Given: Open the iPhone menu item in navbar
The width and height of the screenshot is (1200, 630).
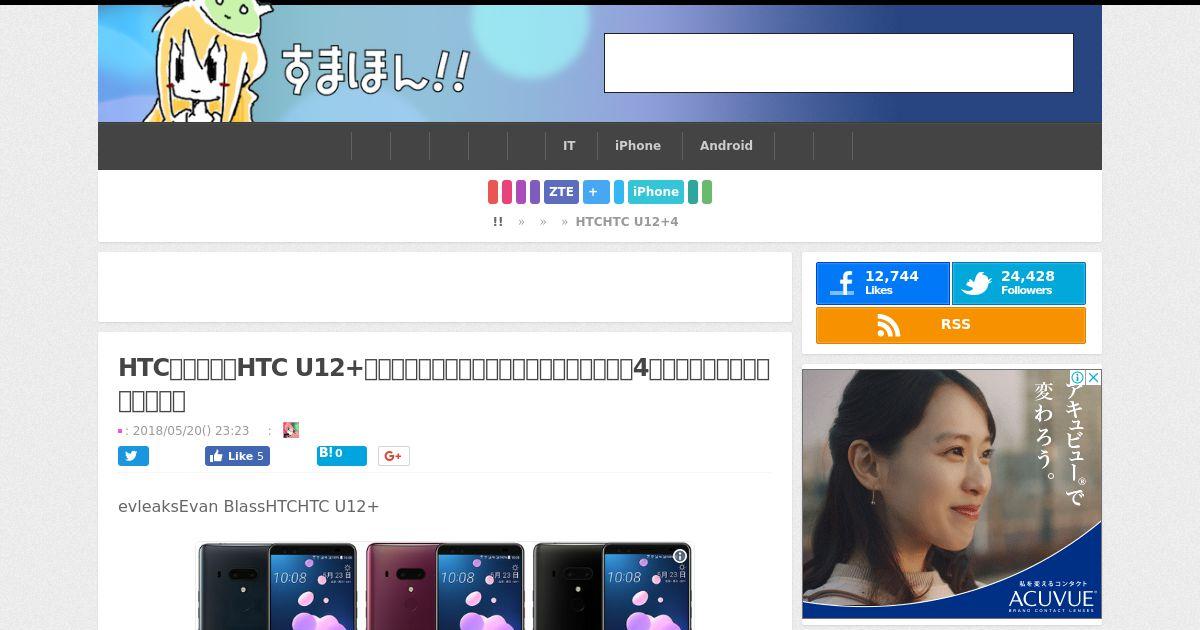Looking at the screenshot, I should coord(638,146).
